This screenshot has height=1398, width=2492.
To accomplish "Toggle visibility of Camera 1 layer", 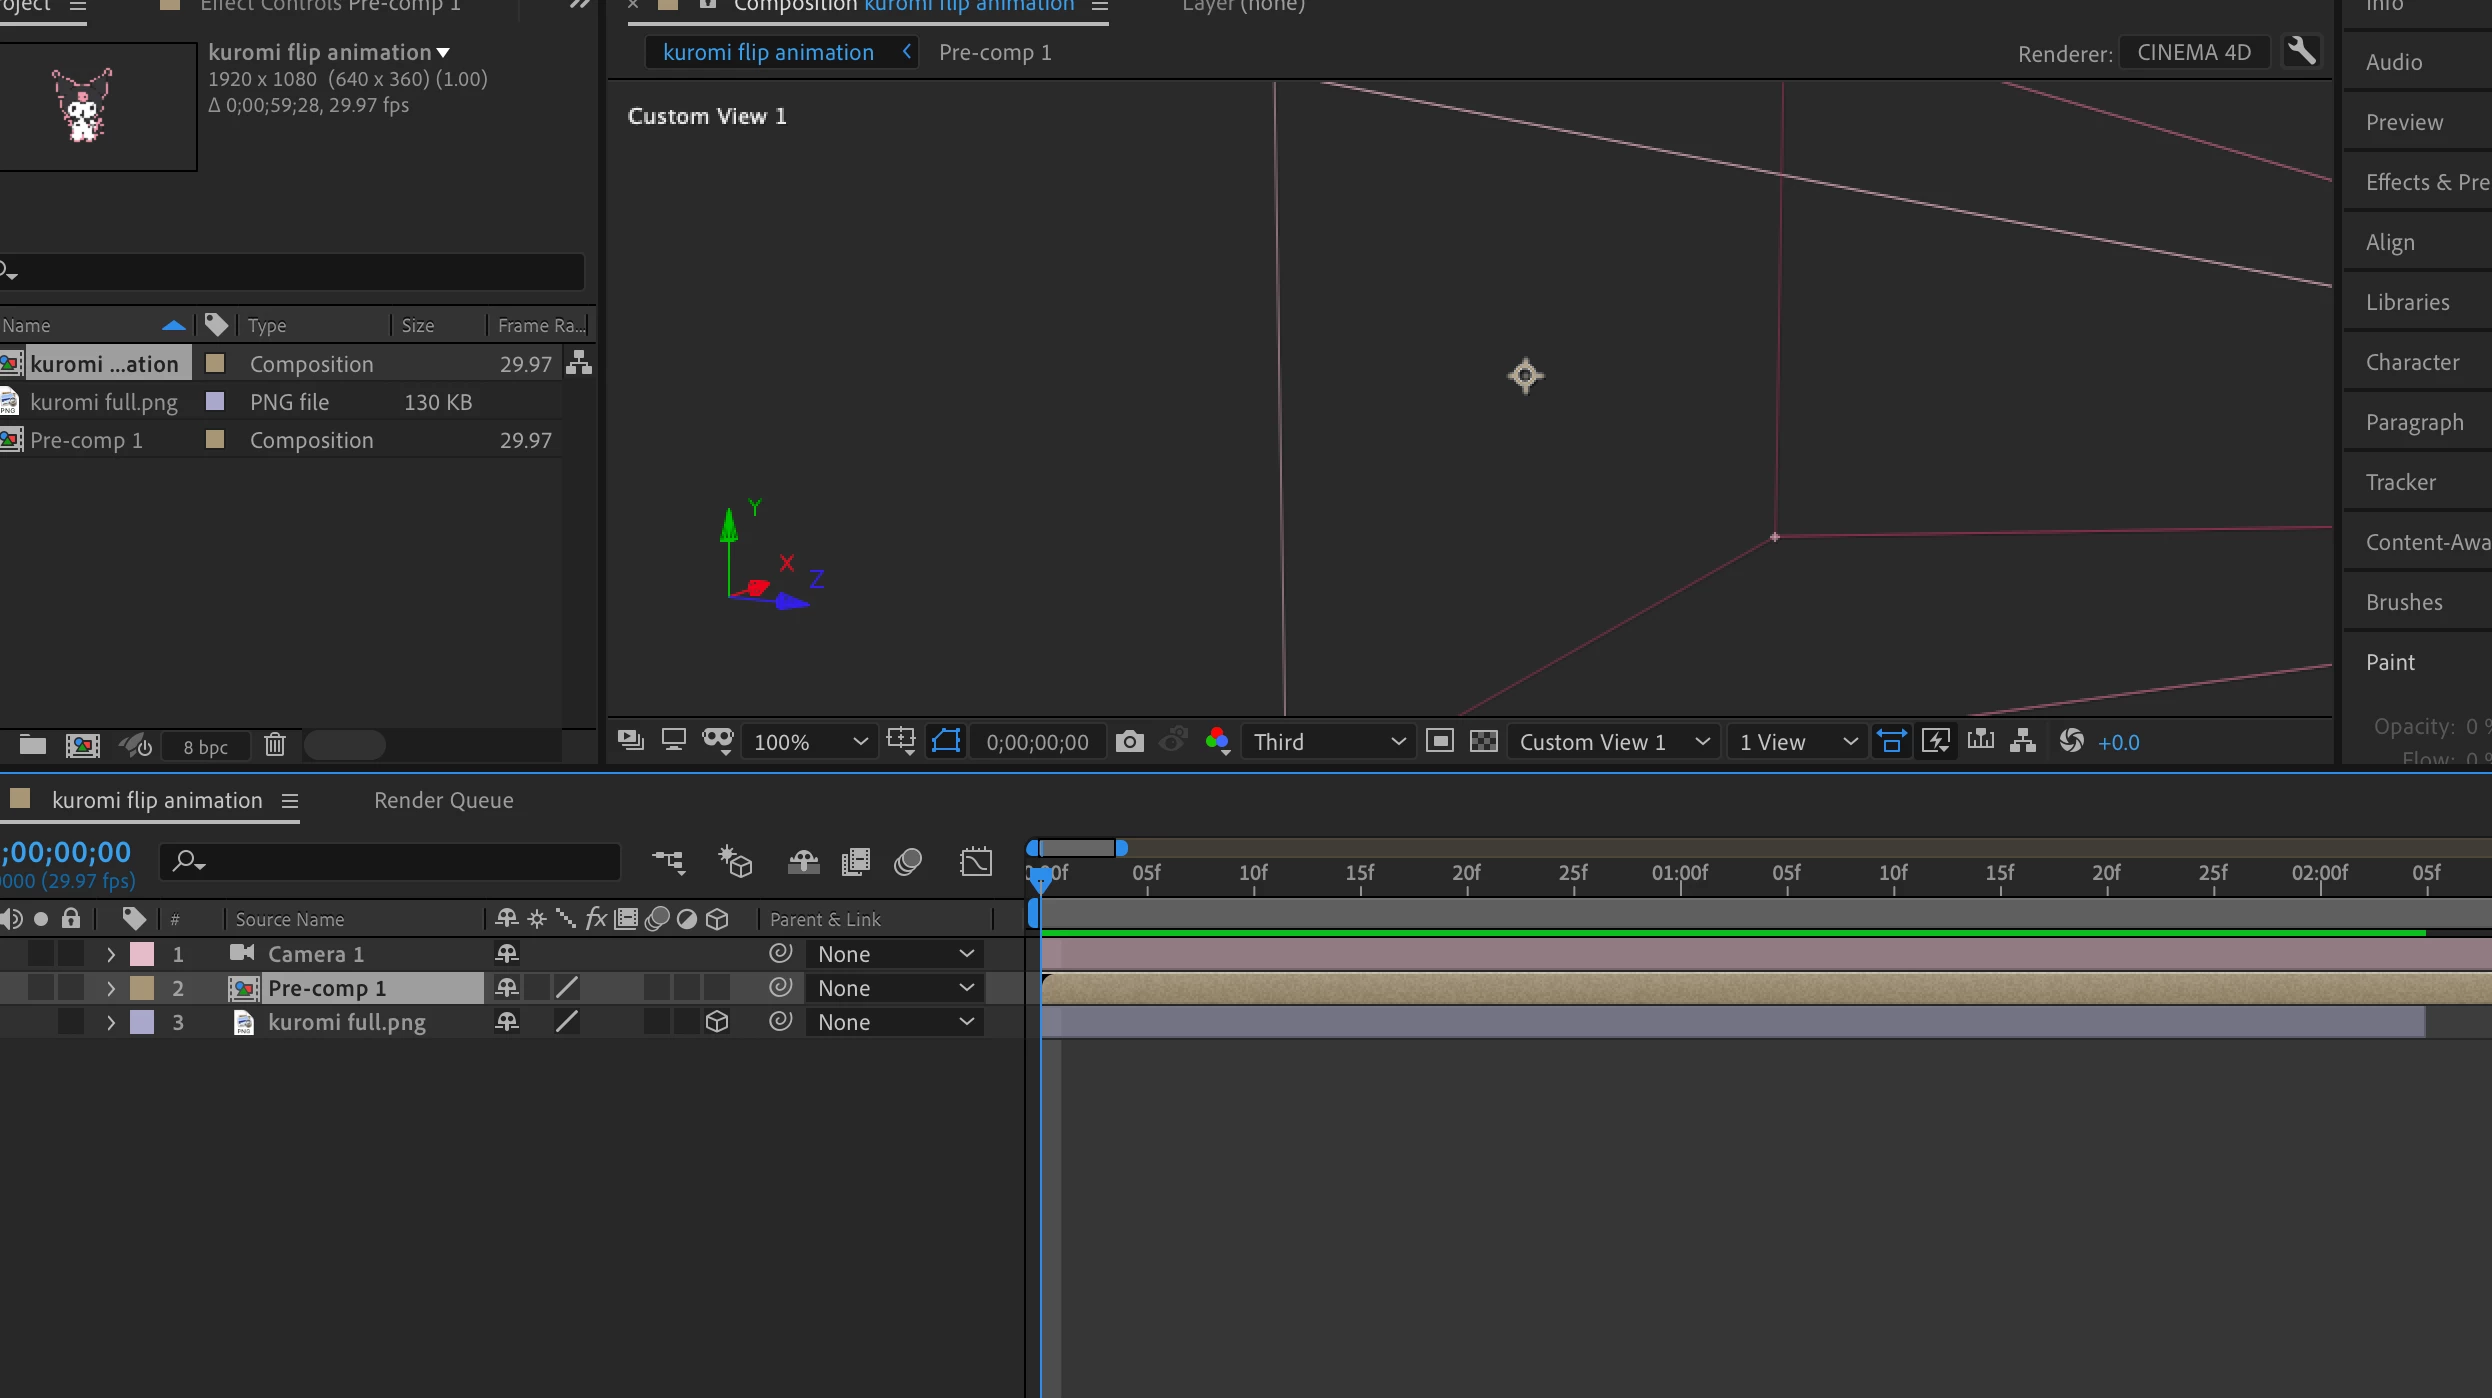I will 40,953.
